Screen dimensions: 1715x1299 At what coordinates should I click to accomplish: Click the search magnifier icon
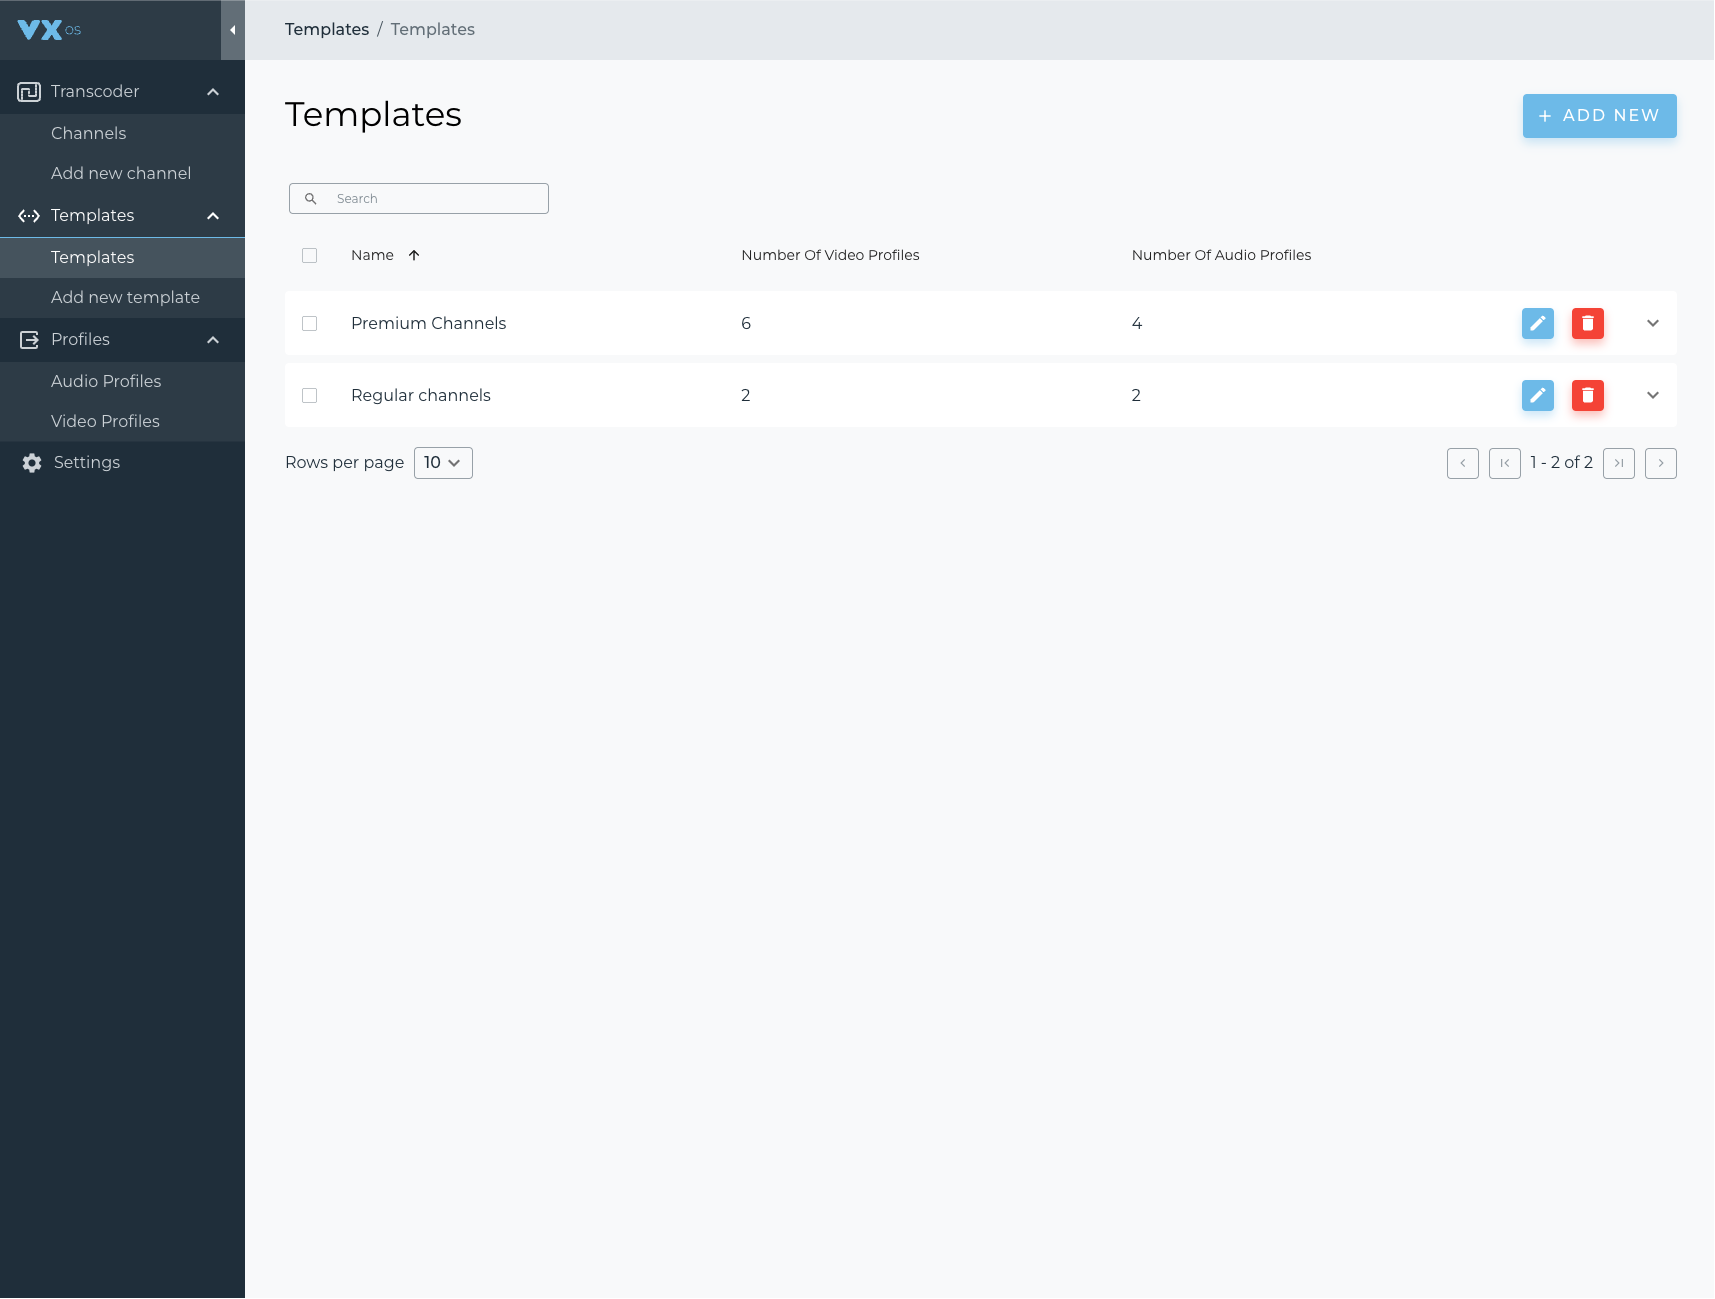pos(311,199)
